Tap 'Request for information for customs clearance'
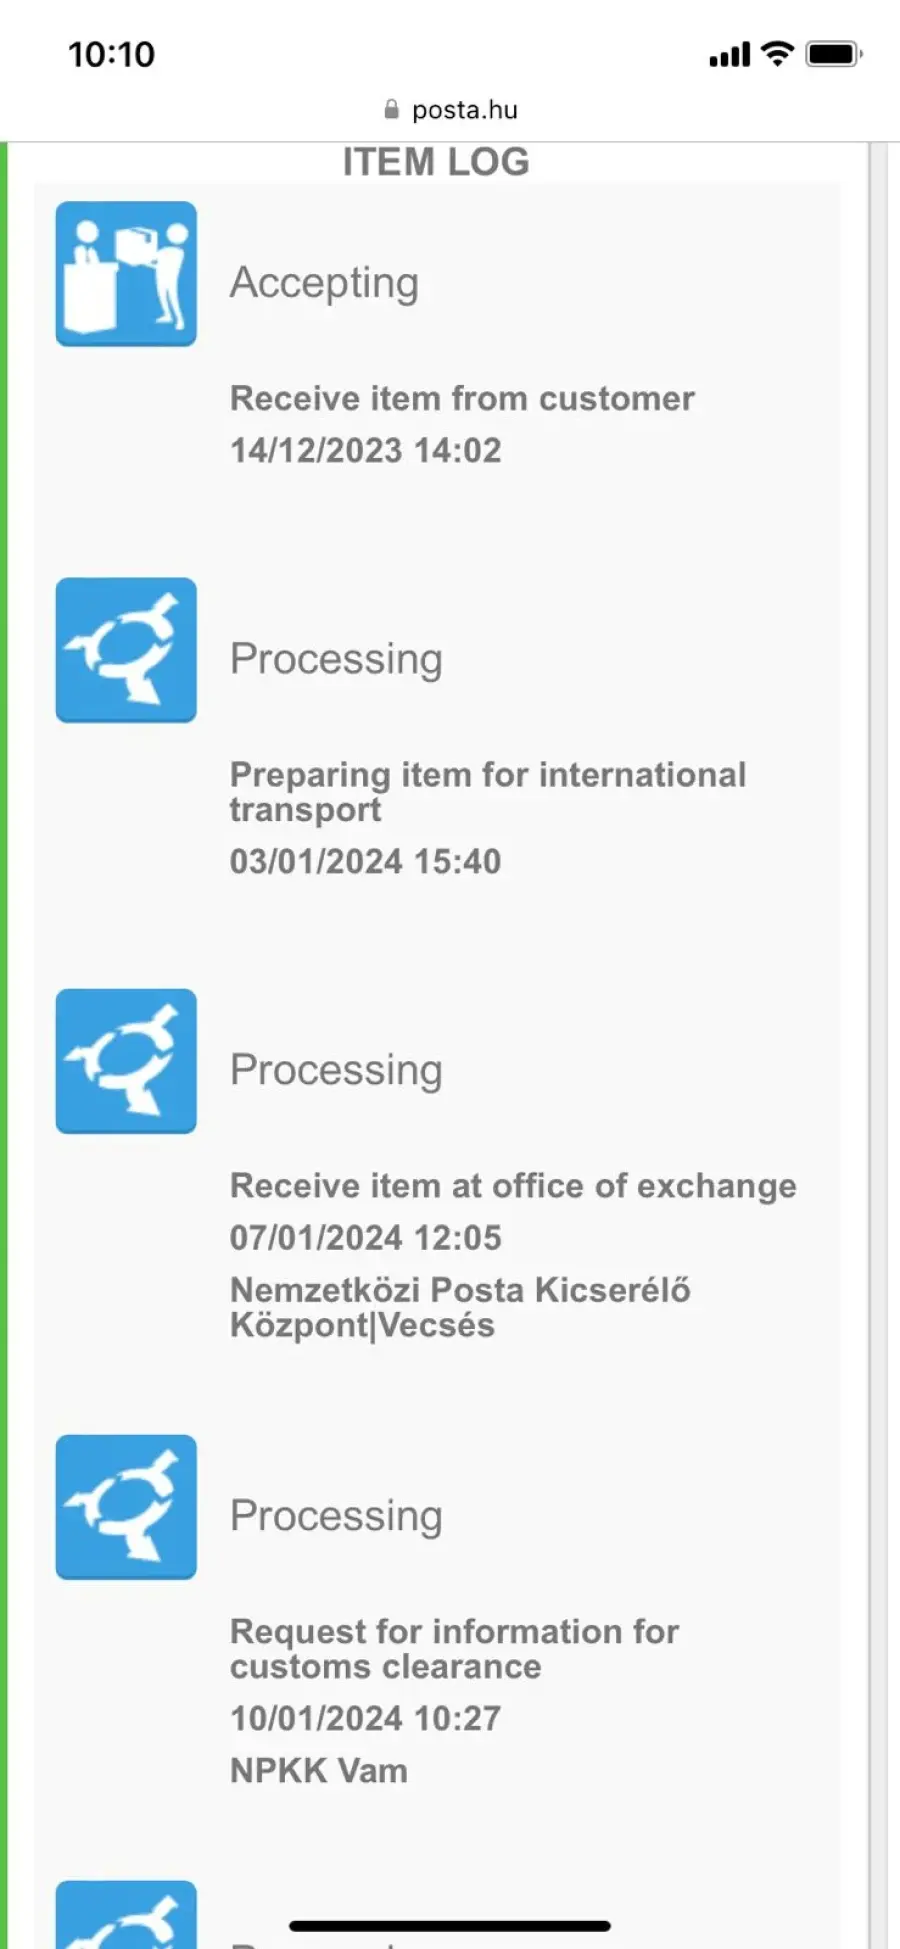The width and height of the screenshot is (900, 1949). [454, 1649]
